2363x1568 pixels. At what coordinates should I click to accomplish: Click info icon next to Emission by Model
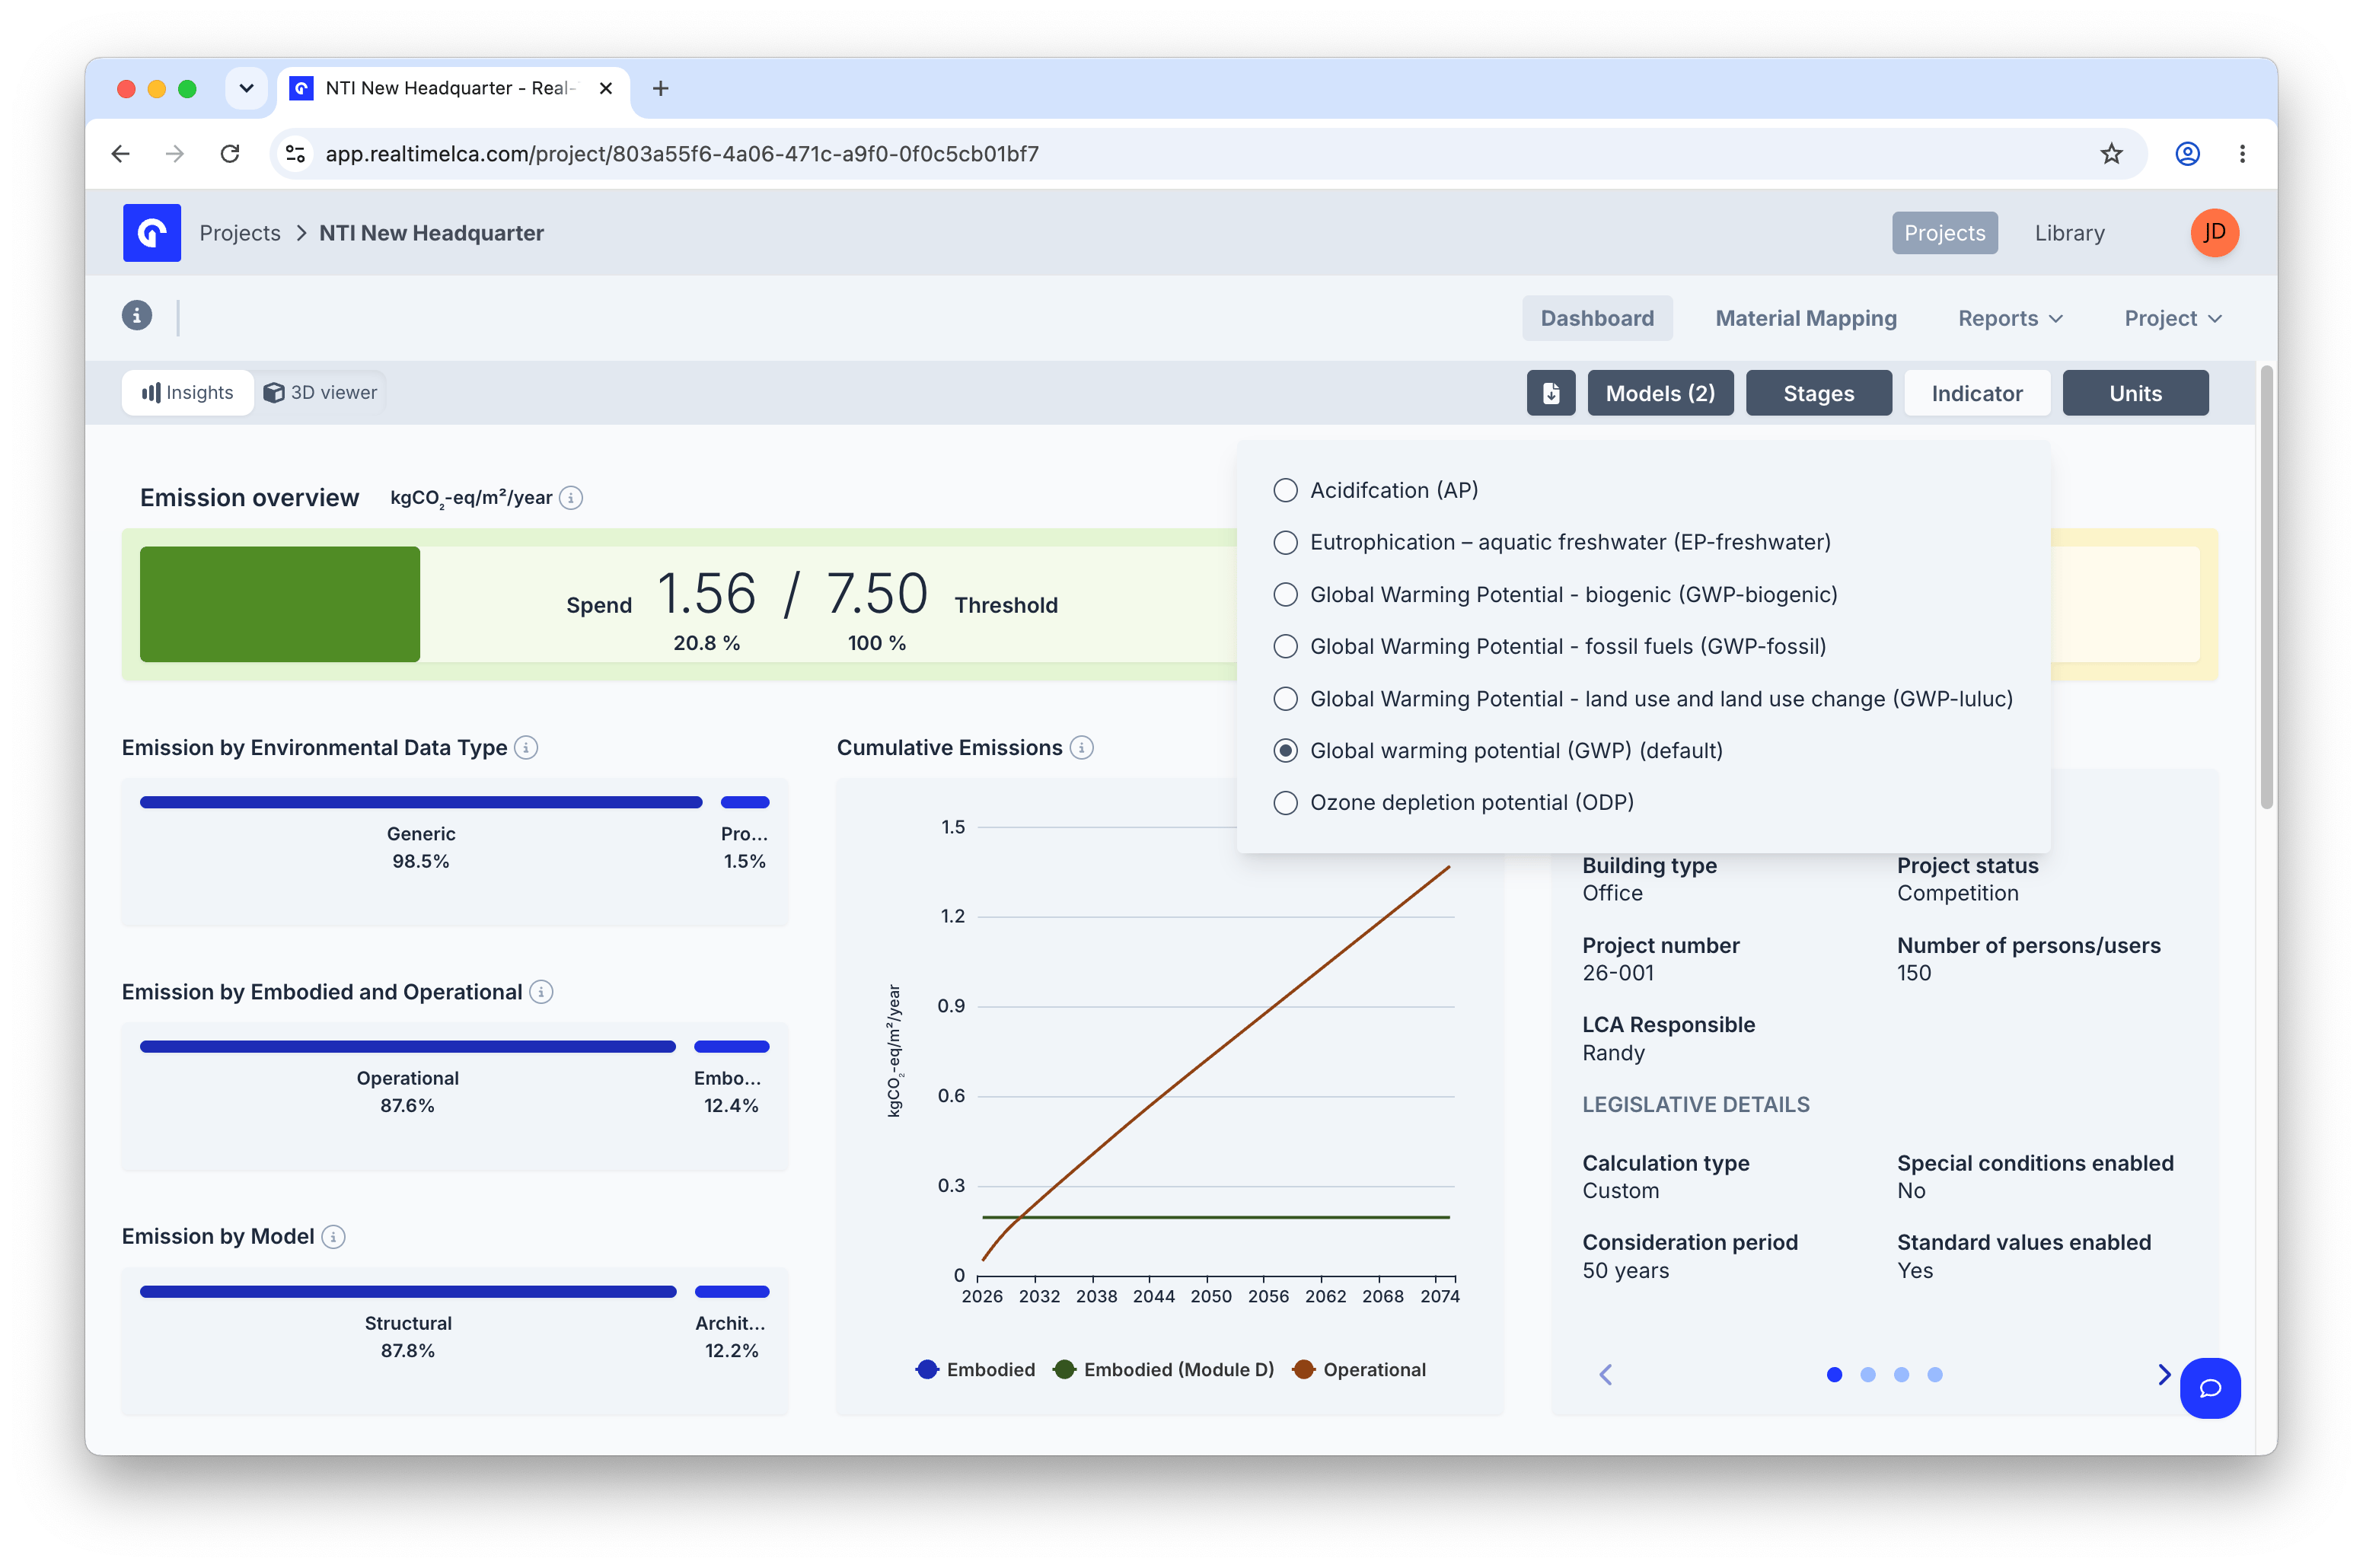tap(334, 1238)
